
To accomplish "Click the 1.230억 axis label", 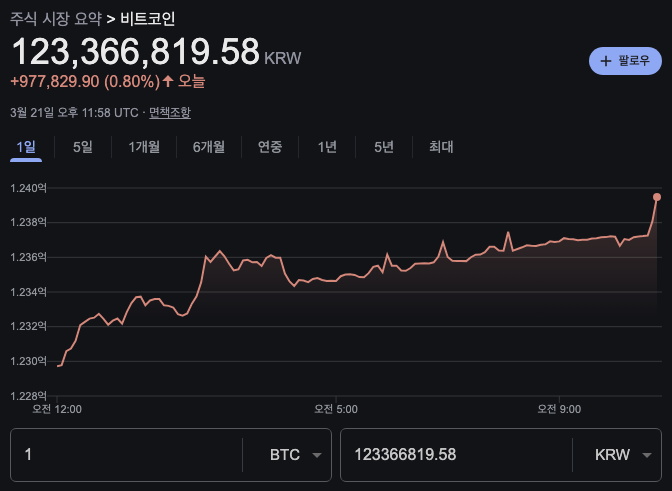I will click(x=28, y=361).
